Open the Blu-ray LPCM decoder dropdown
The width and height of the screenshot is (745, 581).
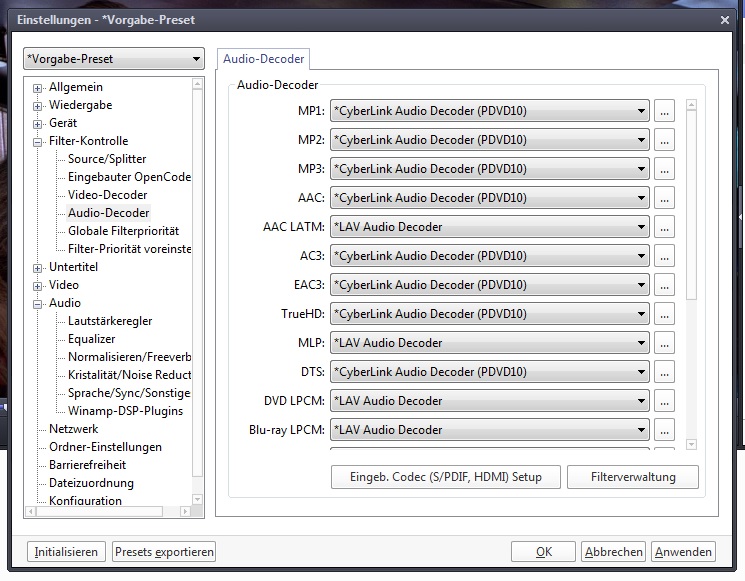pyautogui.click(x=489, y=430)
